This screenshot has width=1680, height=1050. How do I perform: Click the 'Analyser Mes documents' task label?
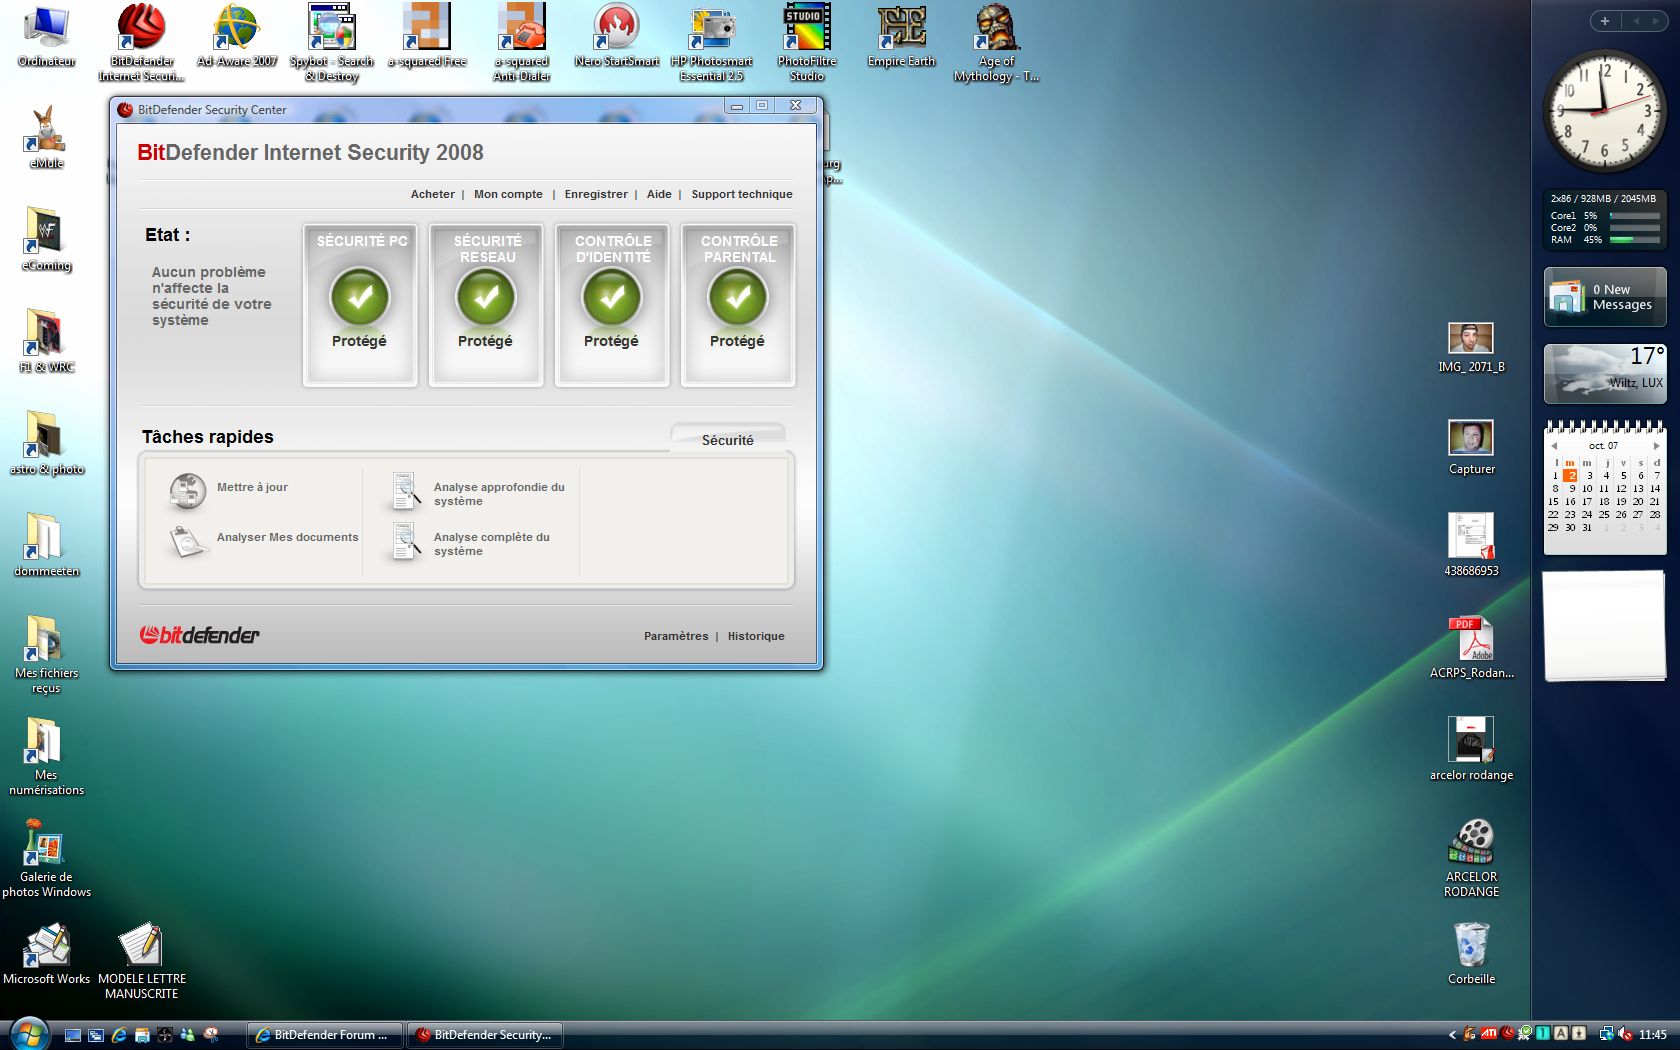point(287,537)
